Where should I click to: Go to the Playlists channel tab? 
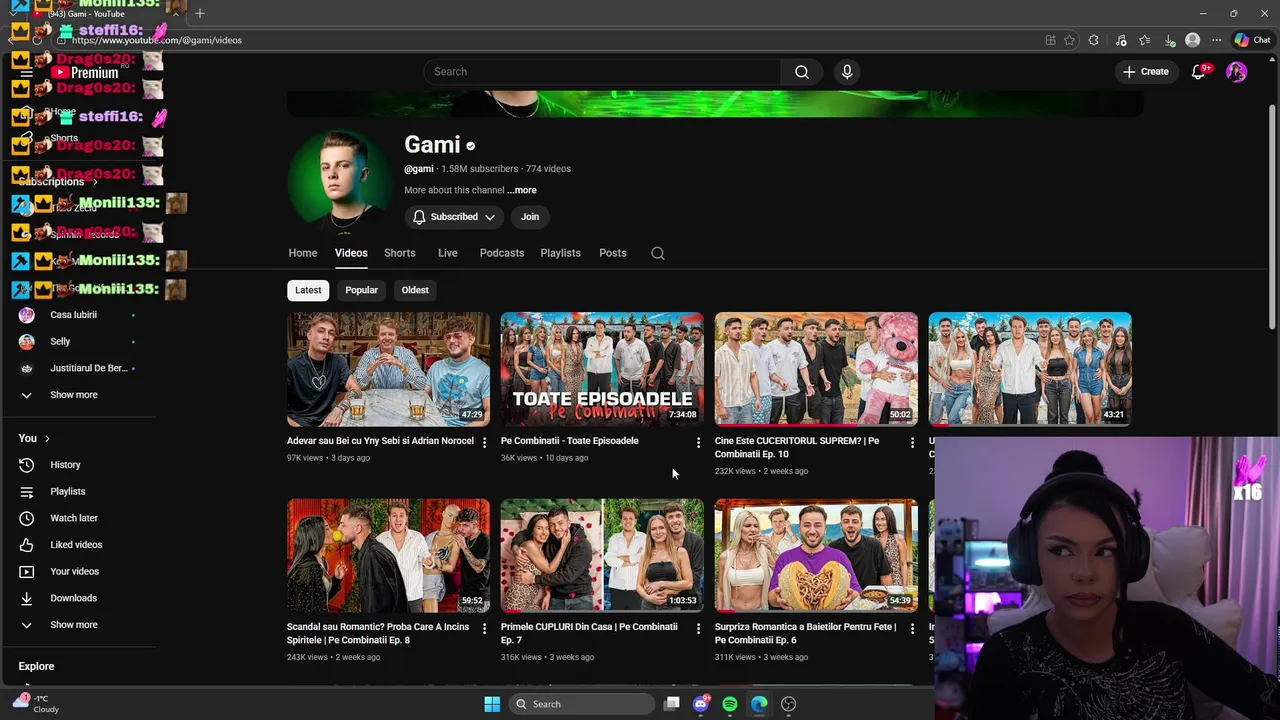point(561,253)
